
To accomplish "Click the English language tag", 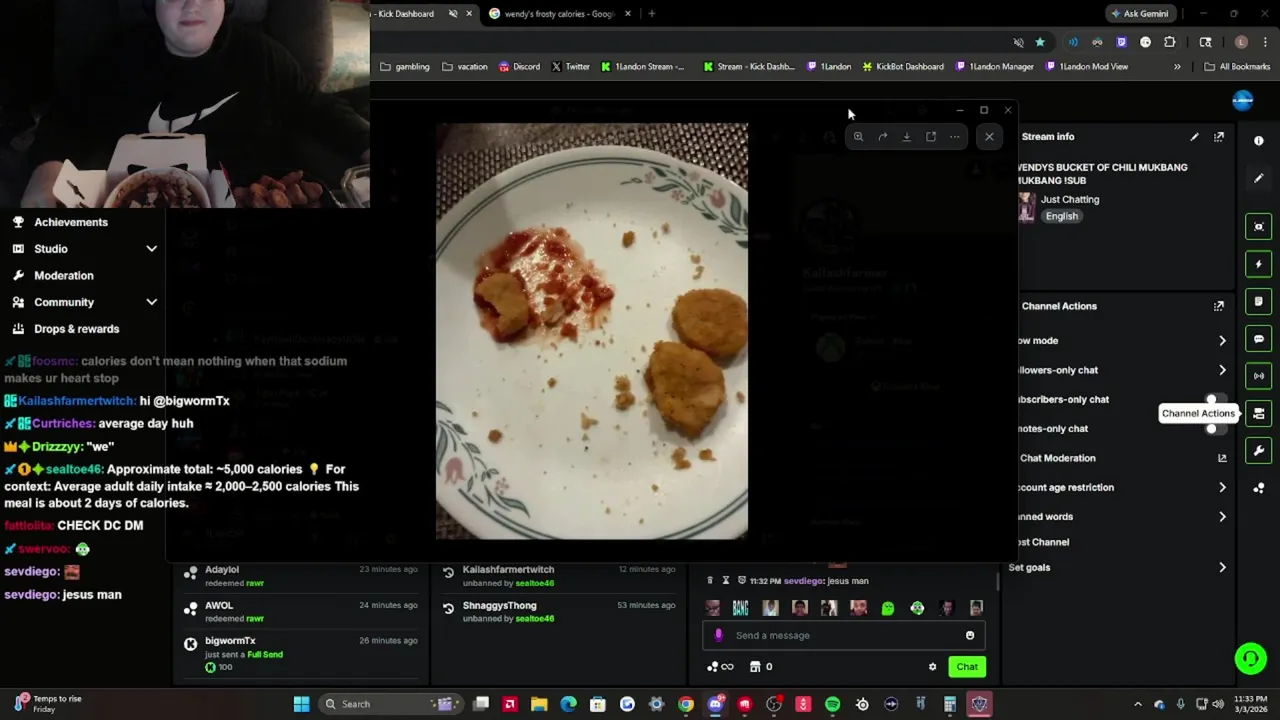I will coord(1062,217).
